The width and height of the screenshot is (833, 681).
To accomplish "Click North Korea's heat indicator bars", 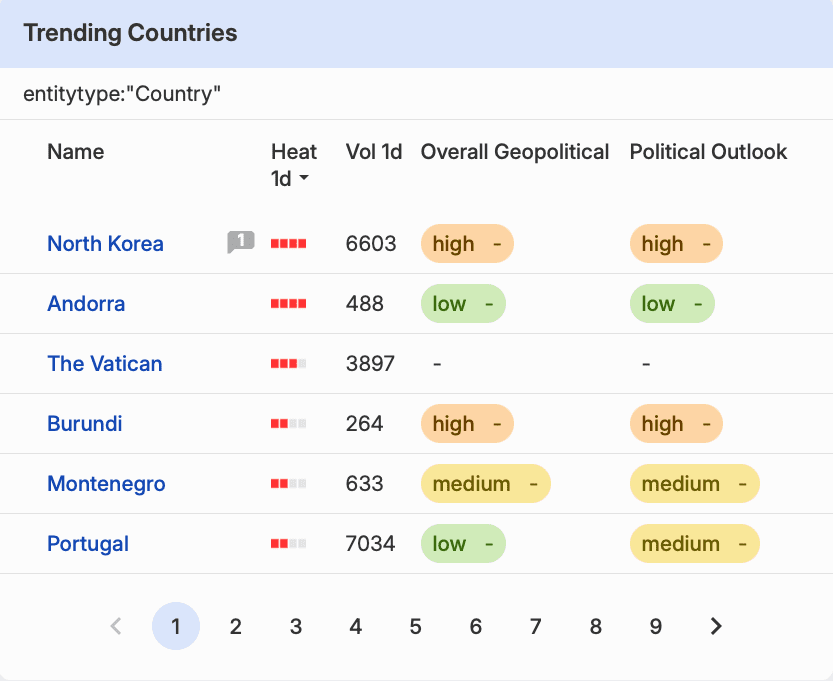I will click(288, 244).
